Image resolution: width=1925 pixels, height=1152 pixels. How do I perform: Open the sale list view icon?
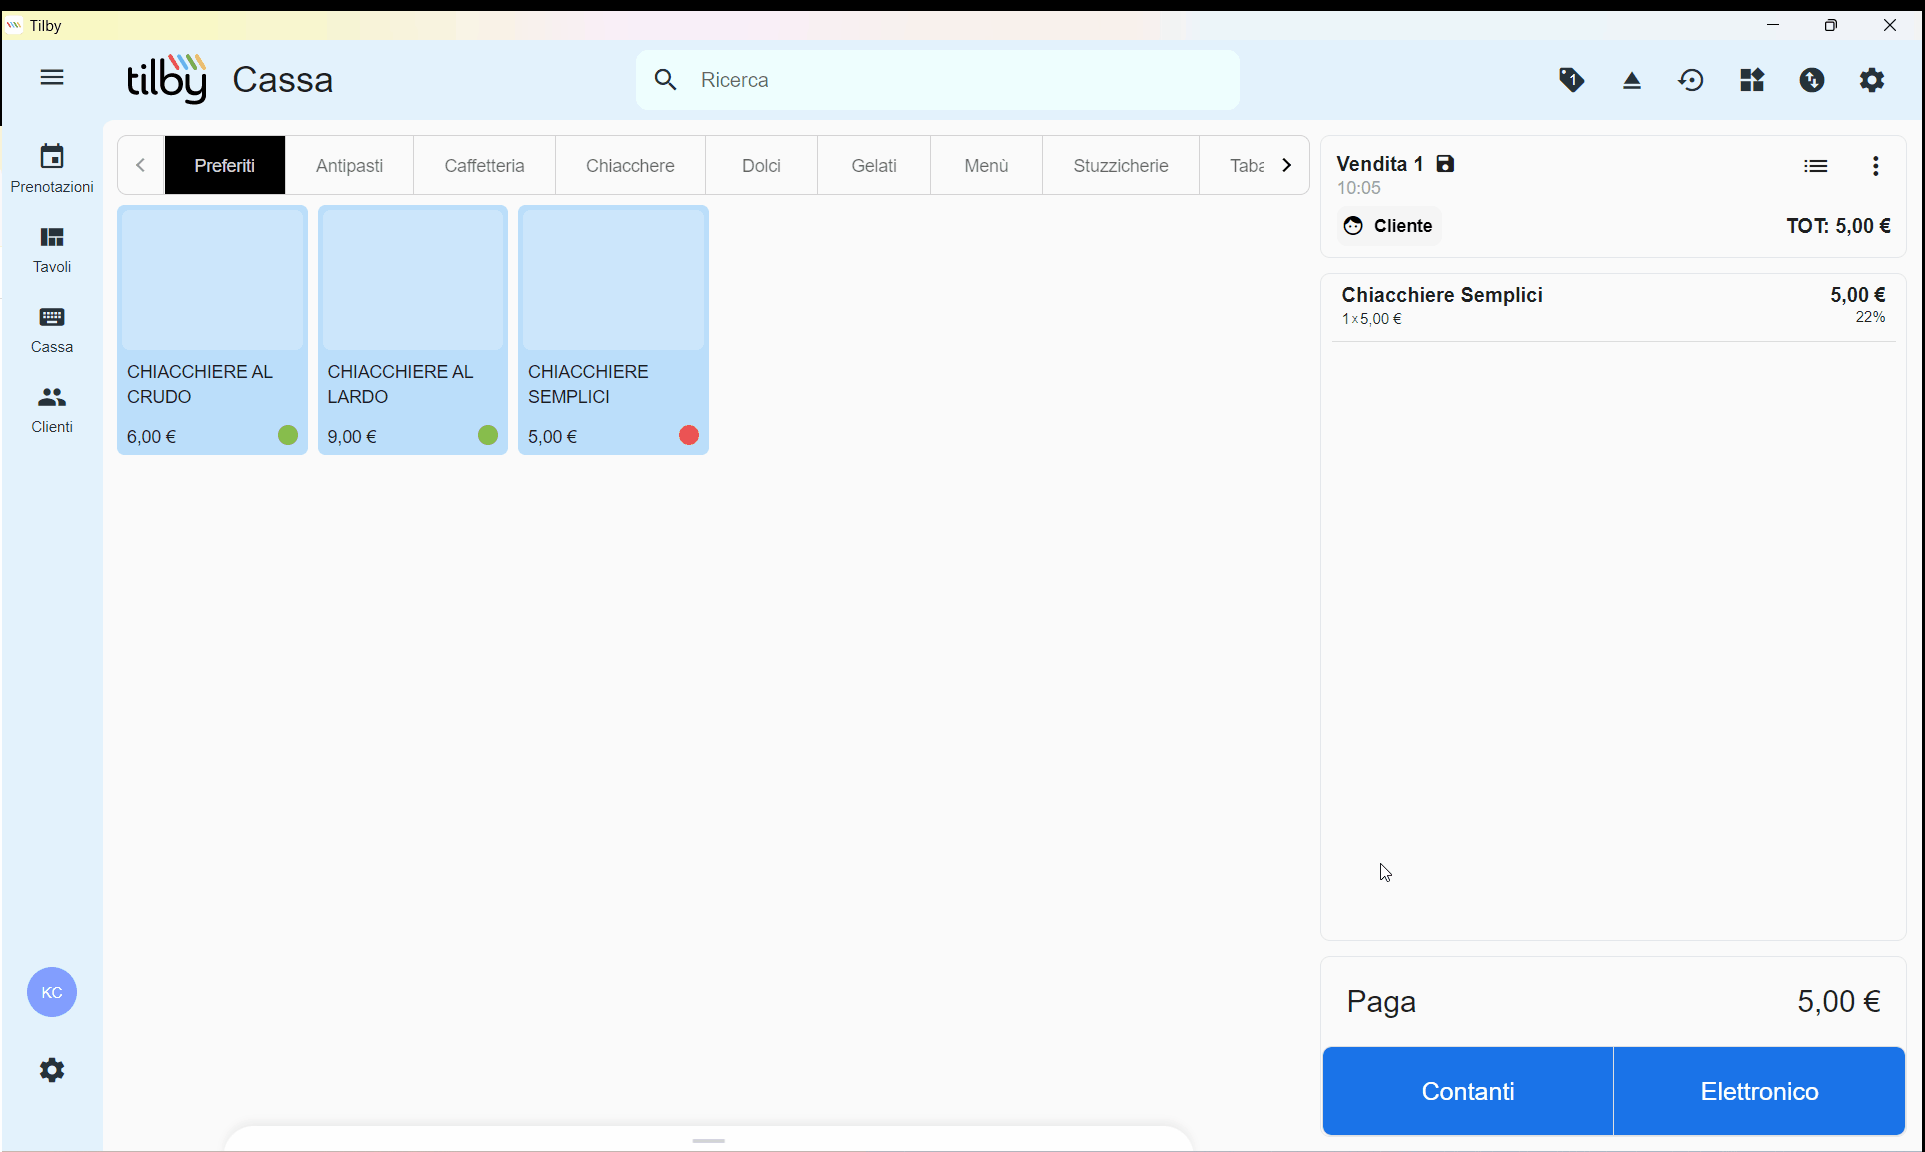(x=1816, y=166)
